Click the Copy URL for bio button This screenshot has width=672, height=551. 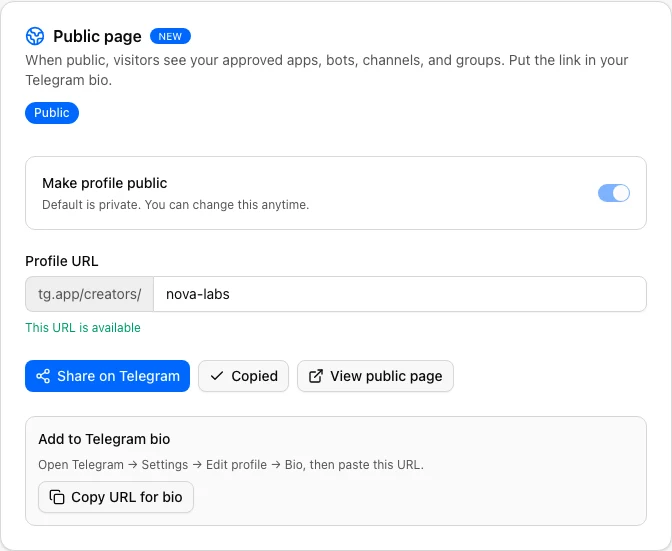point(116,497)
